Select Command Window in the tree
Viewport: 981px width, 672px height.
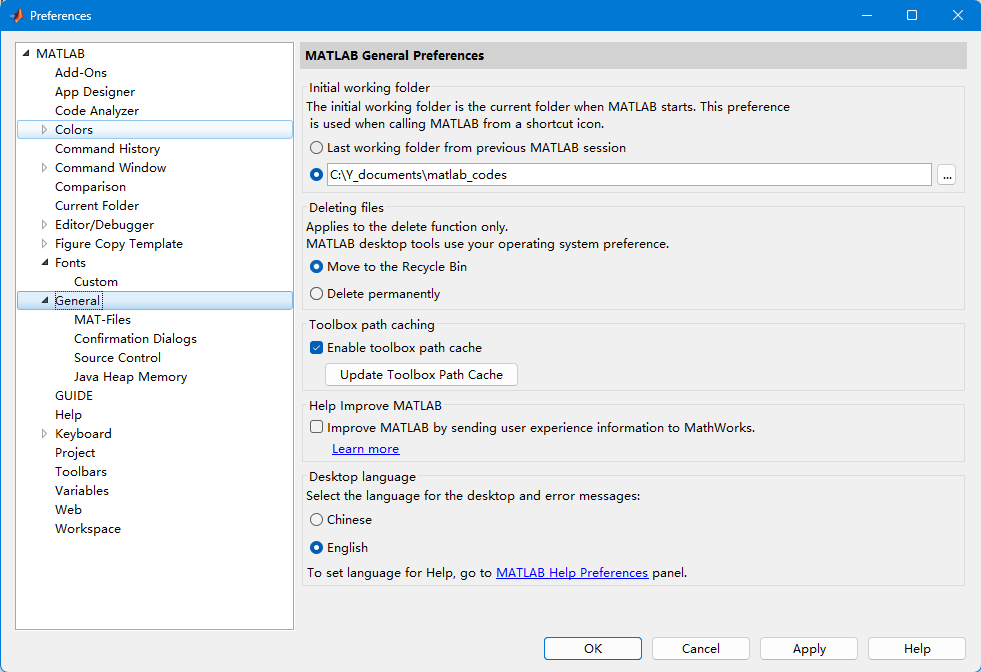click(110, 168)
